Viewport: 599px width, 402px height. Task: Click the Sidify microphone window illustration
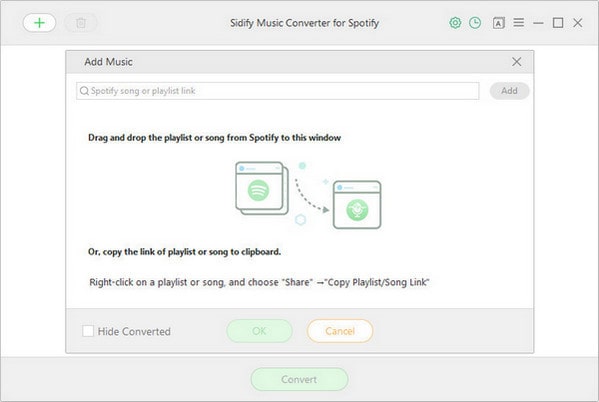click(357, 205)
